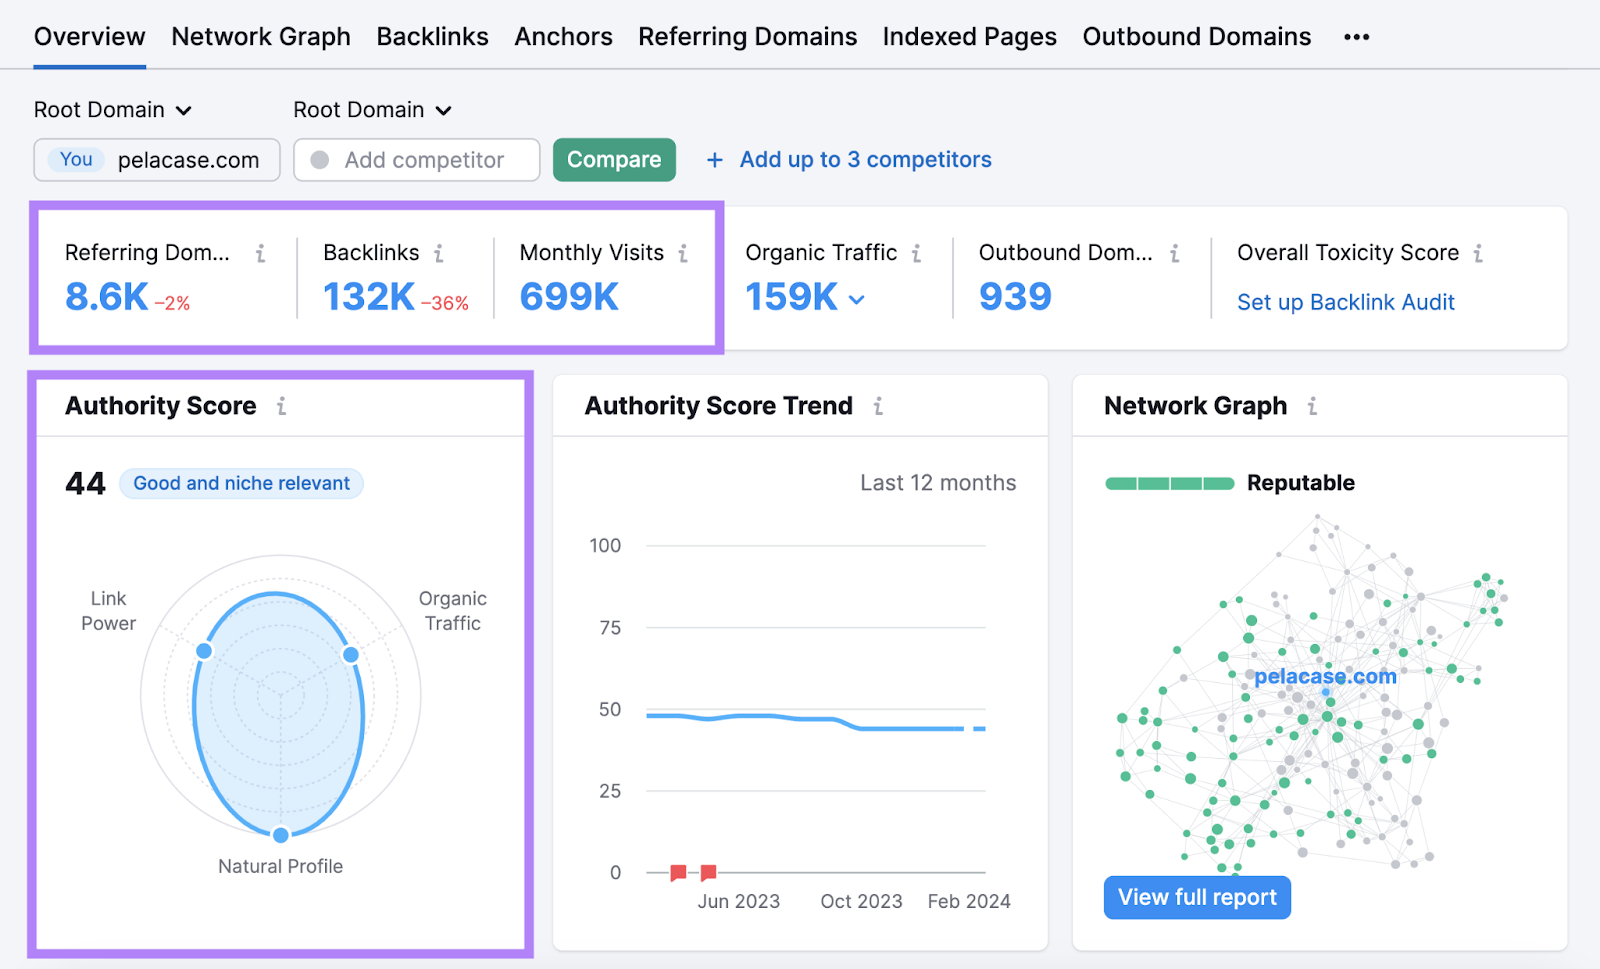Show info icon for Monthly Visits

[x=683, y=254]
